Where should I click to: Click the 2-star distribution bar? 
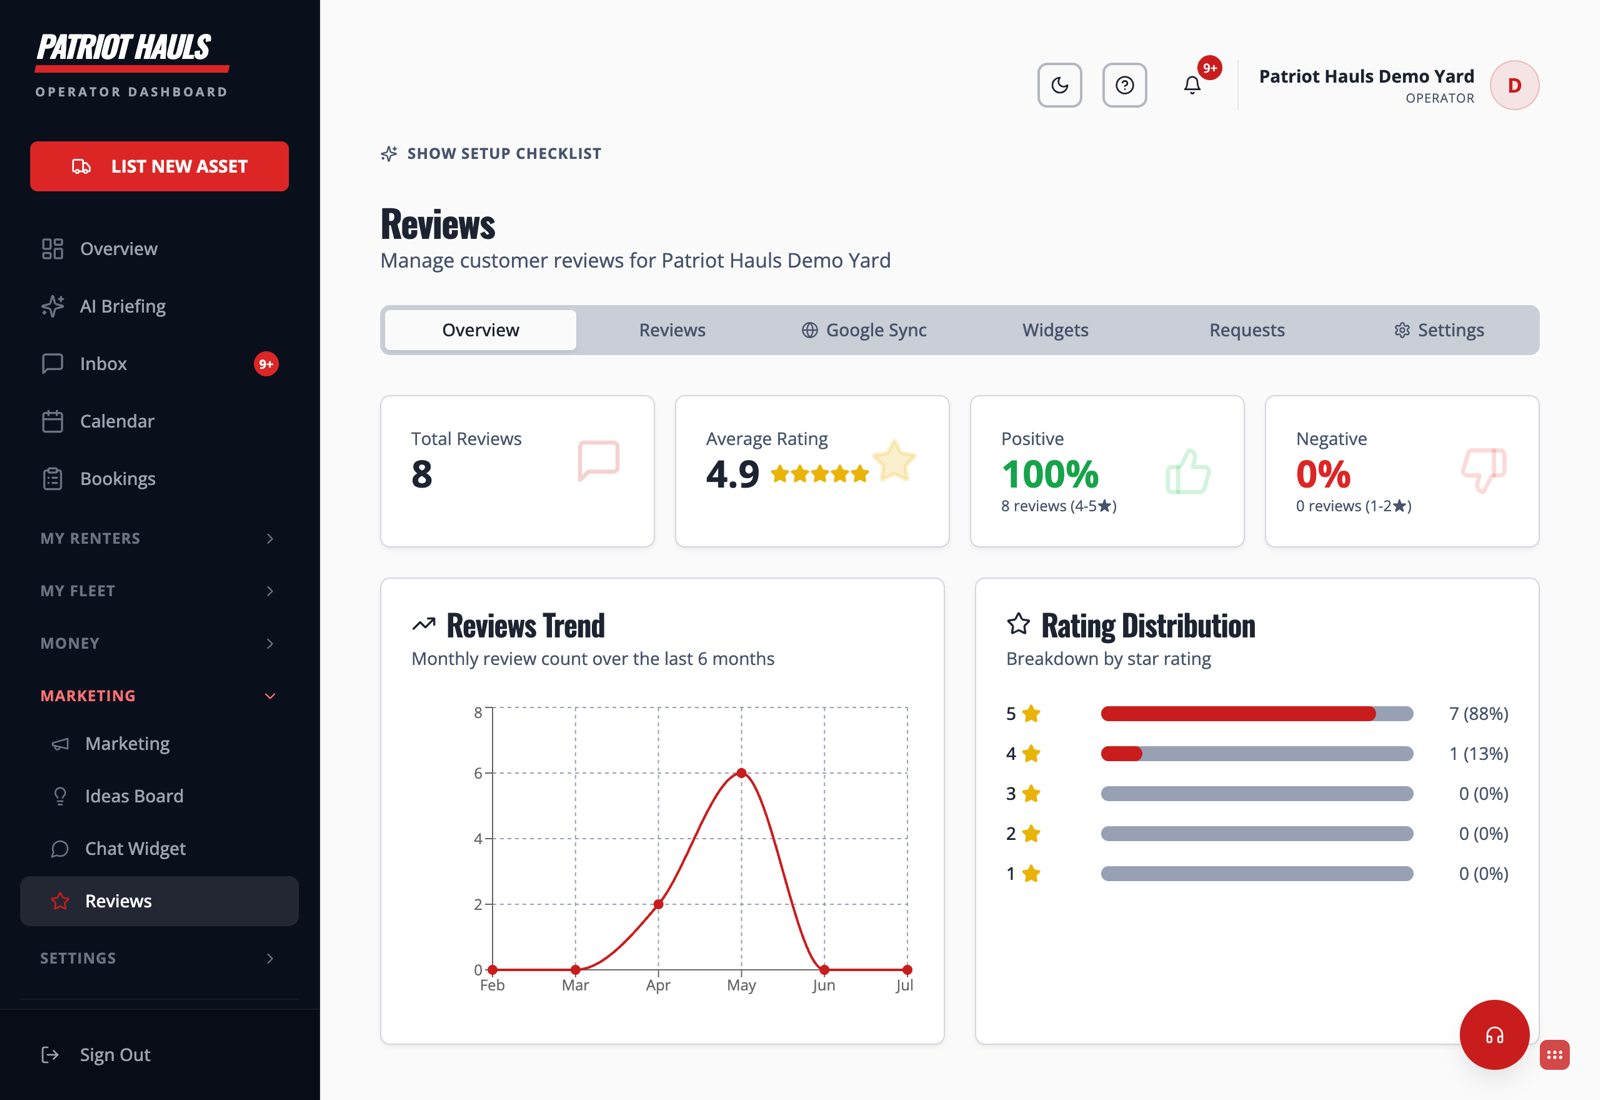[x=1257, y=834]
